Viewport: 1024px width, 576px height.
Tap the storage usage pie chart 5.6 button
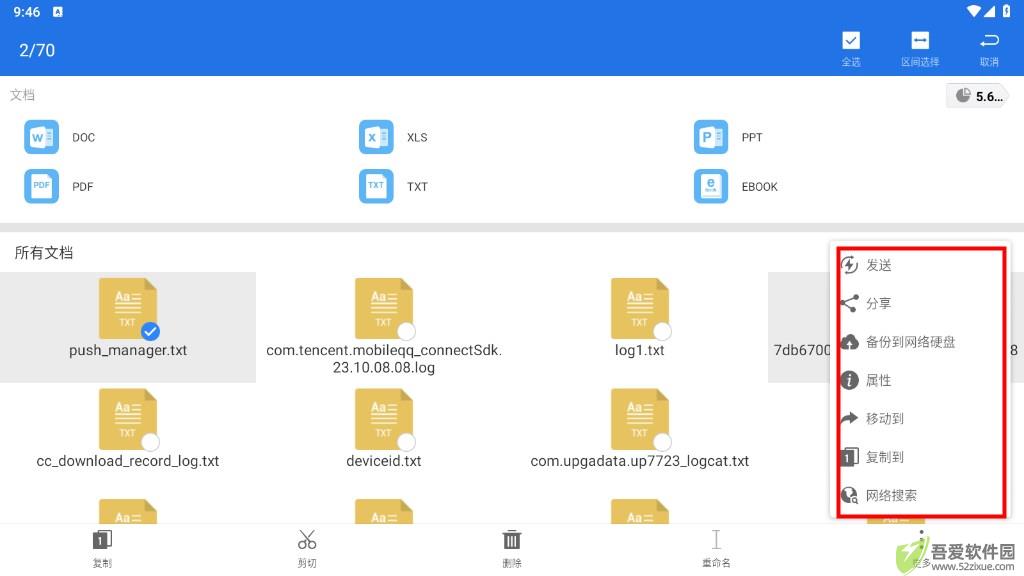tap(978, 96)
